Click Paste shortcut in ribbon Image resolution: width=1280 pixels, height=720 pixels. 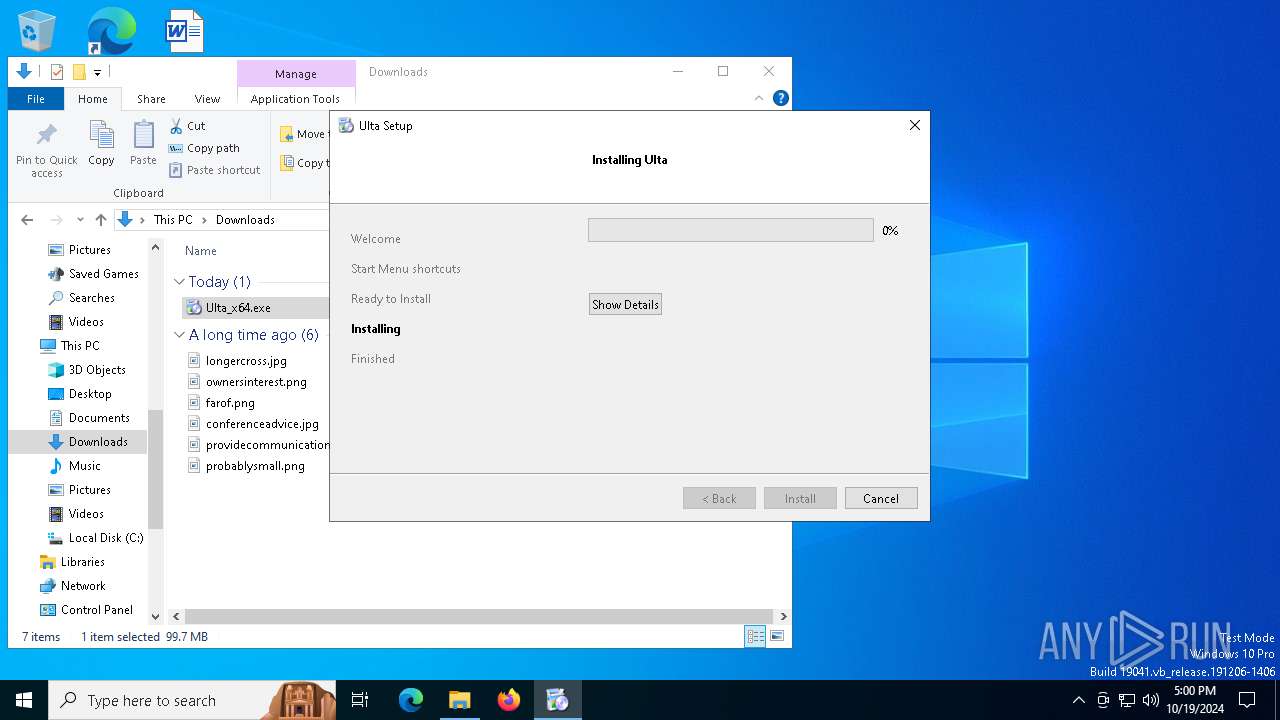[x=215, y=170]
